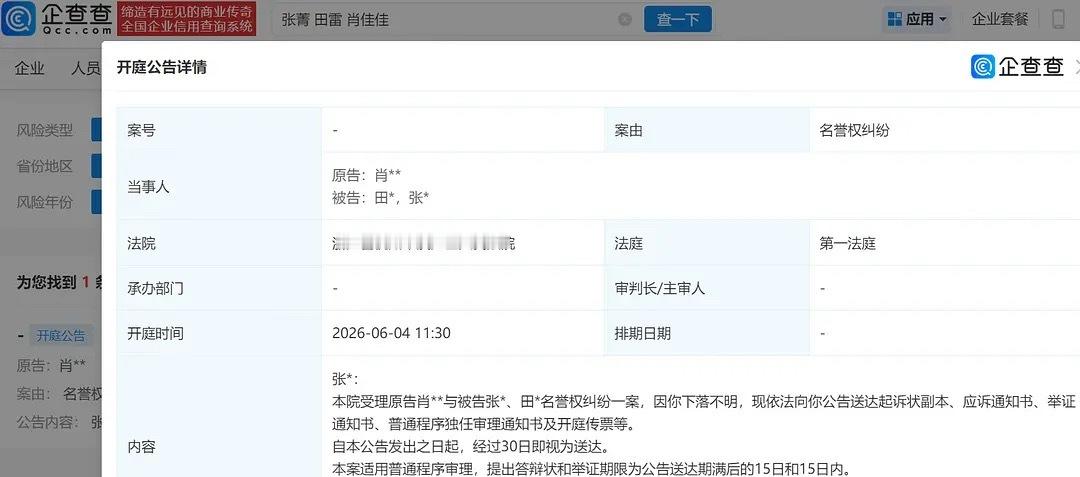Open the 企业套餐 link
The image size is (1080, 477).
click(x=1000, y=19)
